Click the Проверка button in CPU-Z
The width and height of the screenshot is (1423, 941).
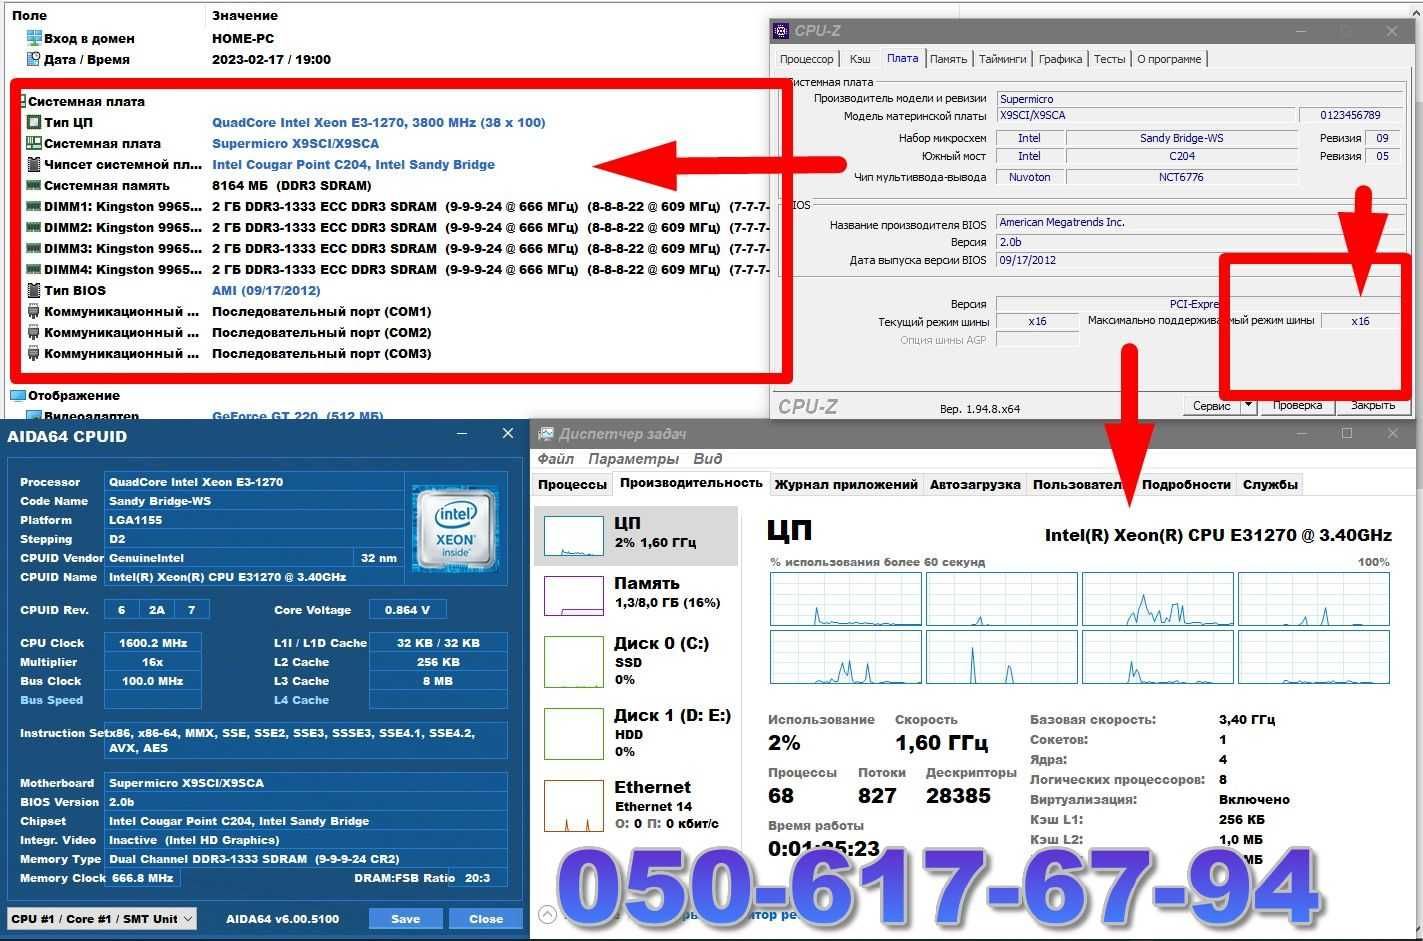(x=1297, y=406)
